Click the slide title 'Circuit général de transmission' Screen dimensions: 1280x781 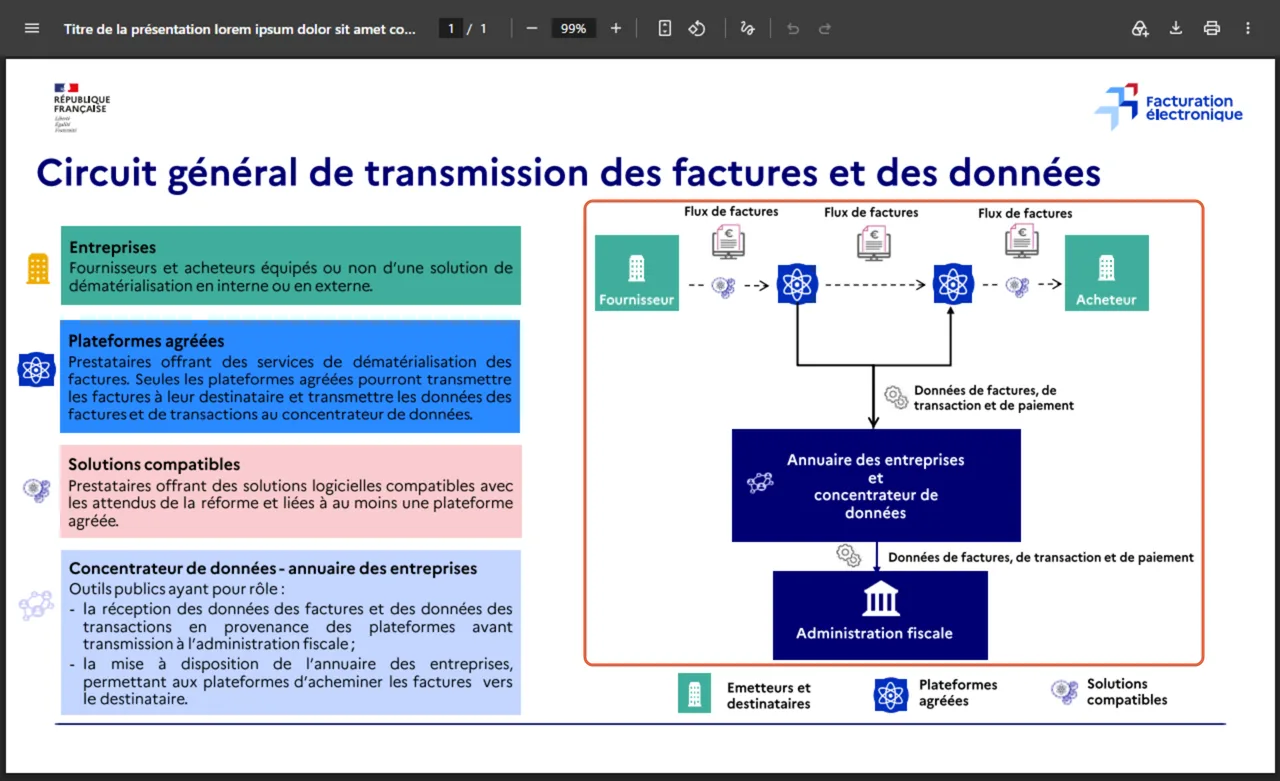[x=568, y=172]
